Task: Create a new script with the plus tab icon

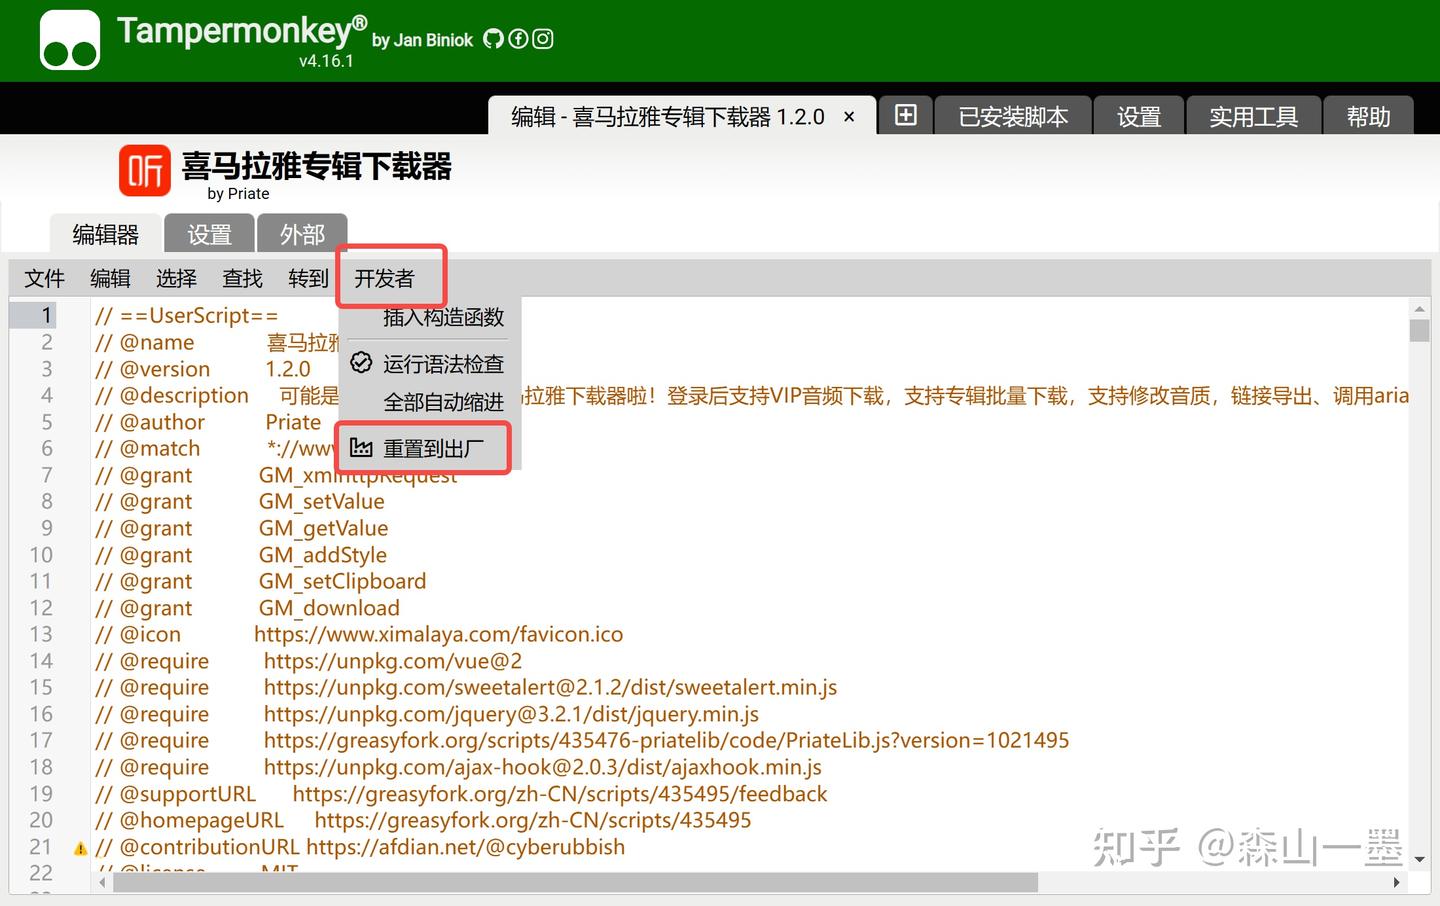Action: 904,115
